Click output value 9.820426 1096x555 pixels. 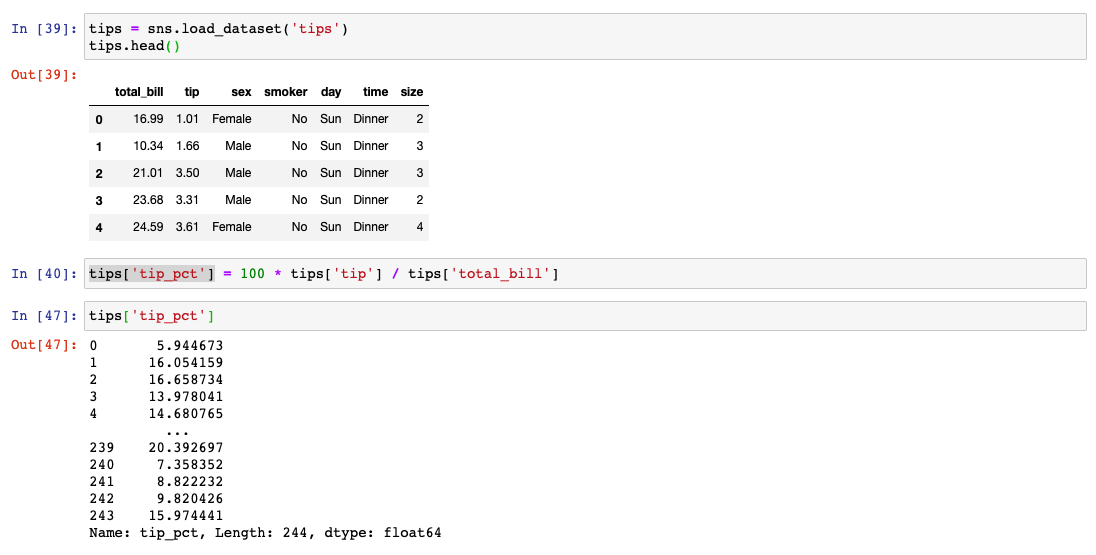190,498
